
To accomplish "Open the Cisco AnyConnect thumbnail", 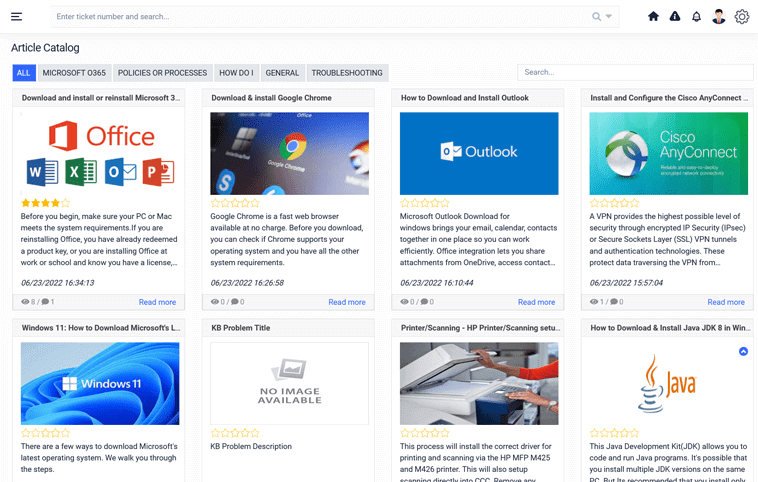I will (669, 154).
